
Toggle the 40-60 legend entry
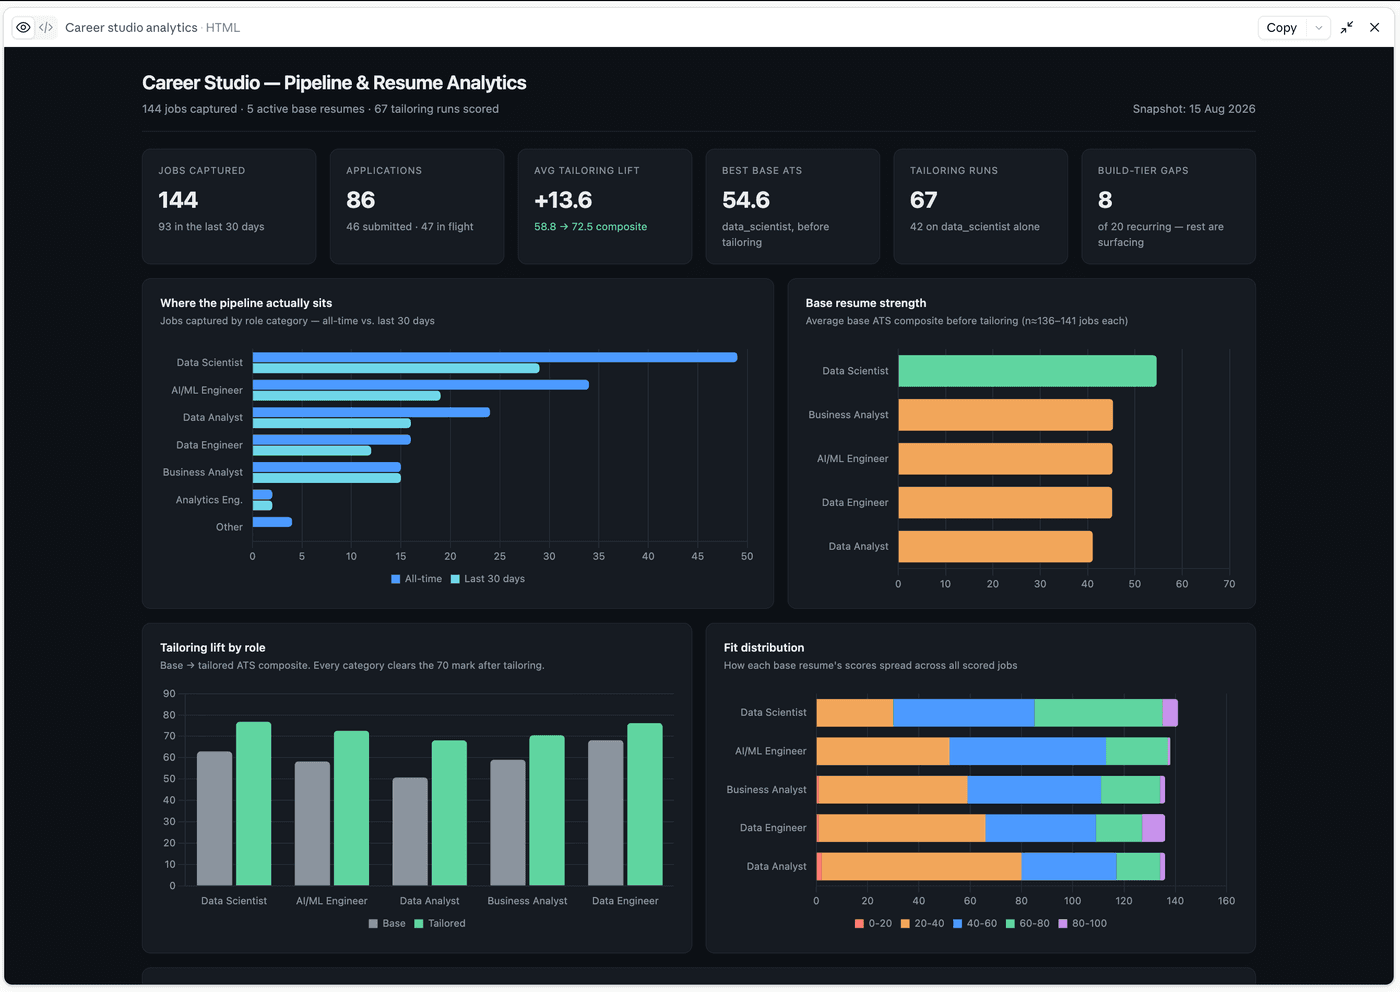coord(975,924)
